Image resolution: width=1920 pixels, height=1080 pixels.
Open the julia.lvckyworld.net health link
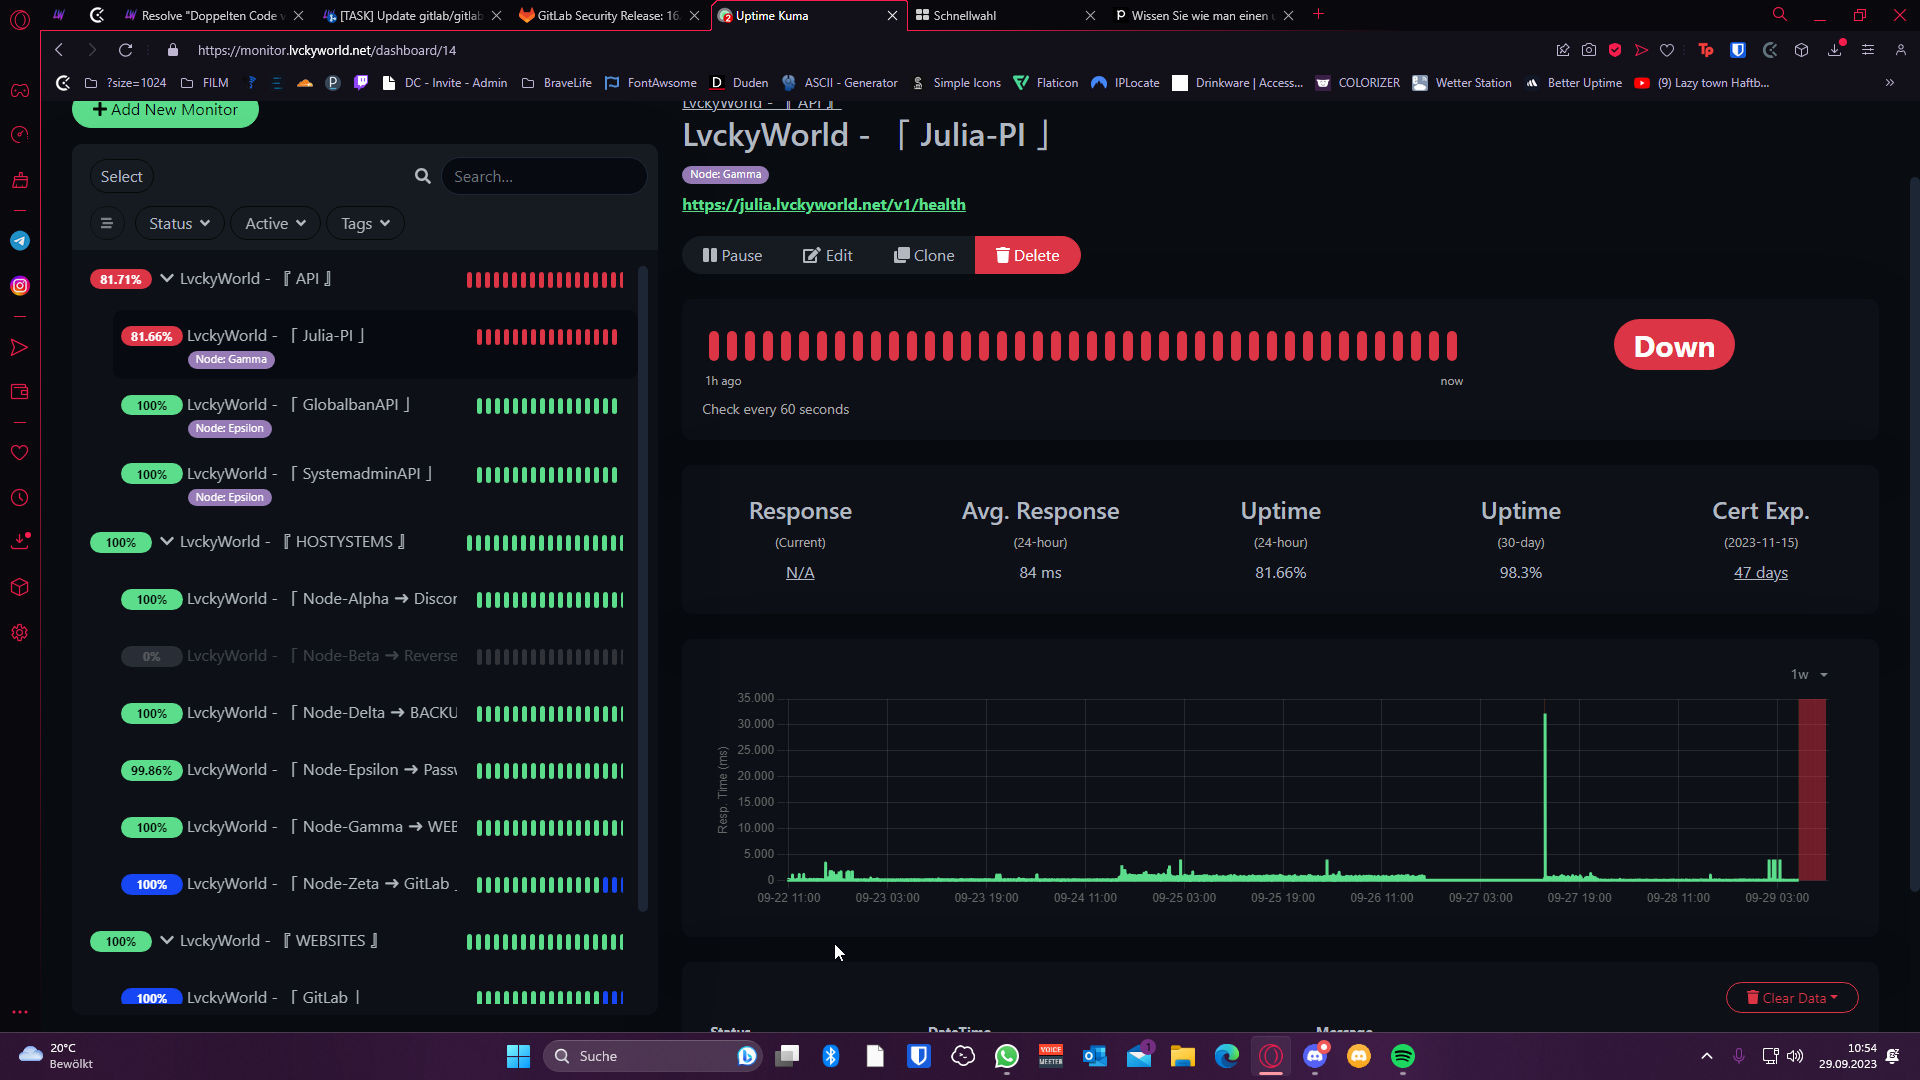click(823, 204)
